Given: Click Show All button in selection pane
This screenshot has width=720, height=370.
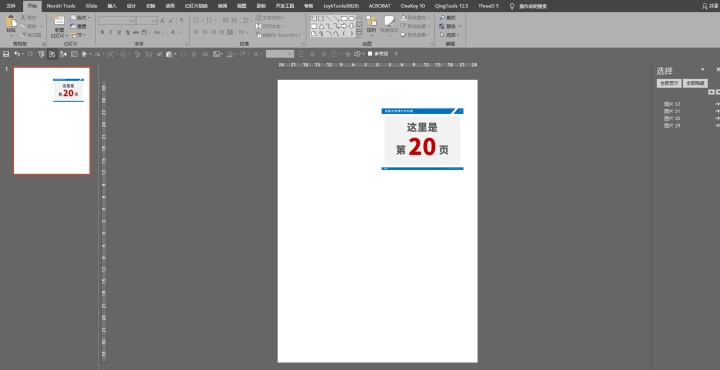Looking at the screenshot, I should (669, 83).
